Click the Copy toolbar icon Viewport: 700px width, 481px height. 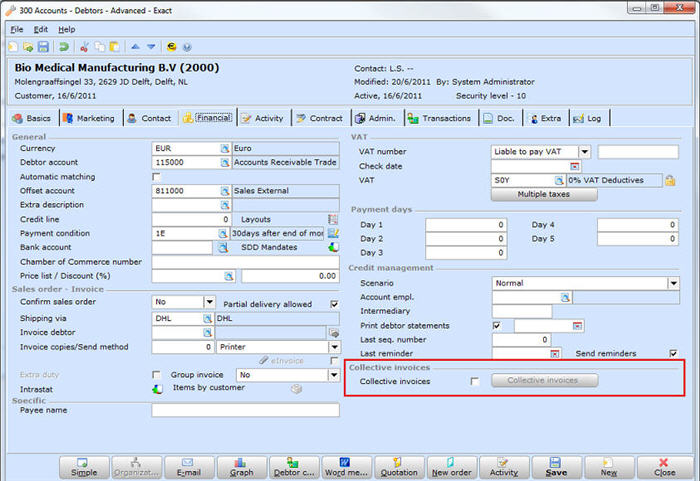100,46
